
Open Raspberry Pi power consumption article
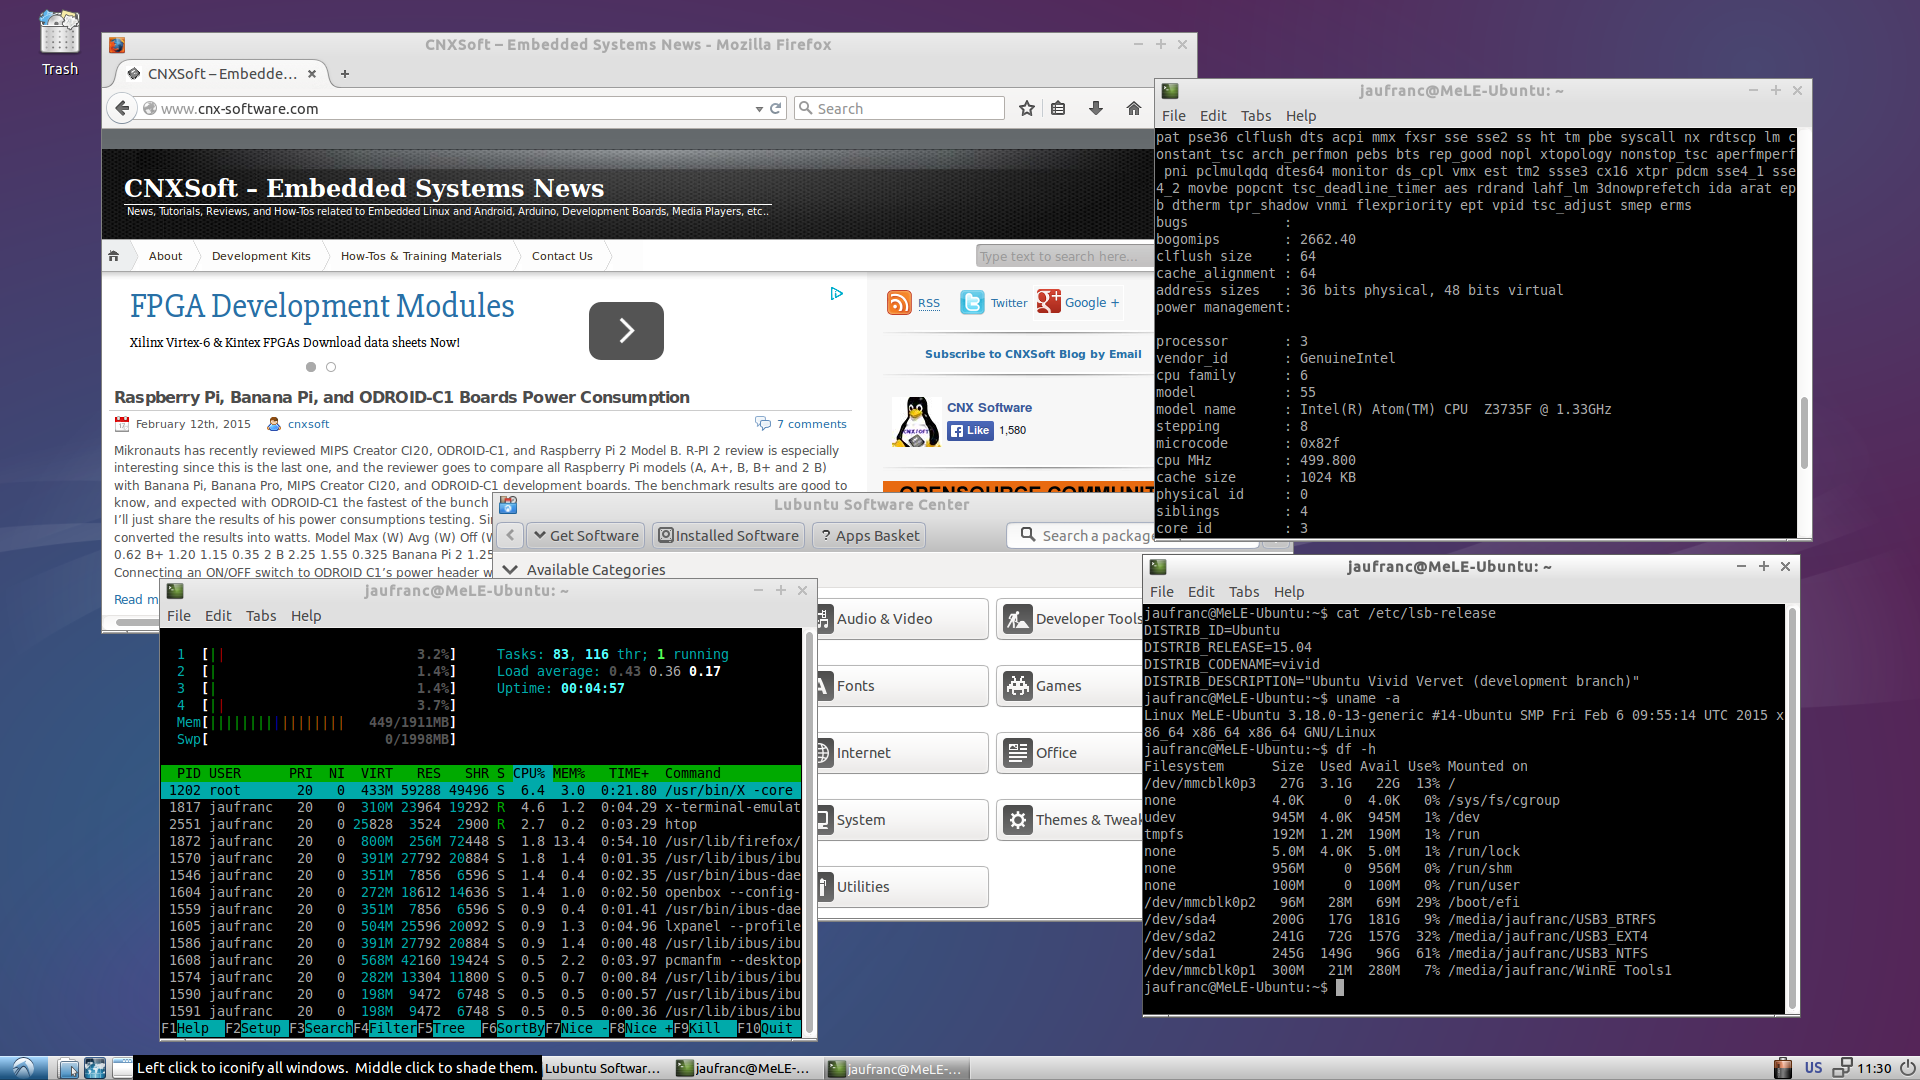402,397
